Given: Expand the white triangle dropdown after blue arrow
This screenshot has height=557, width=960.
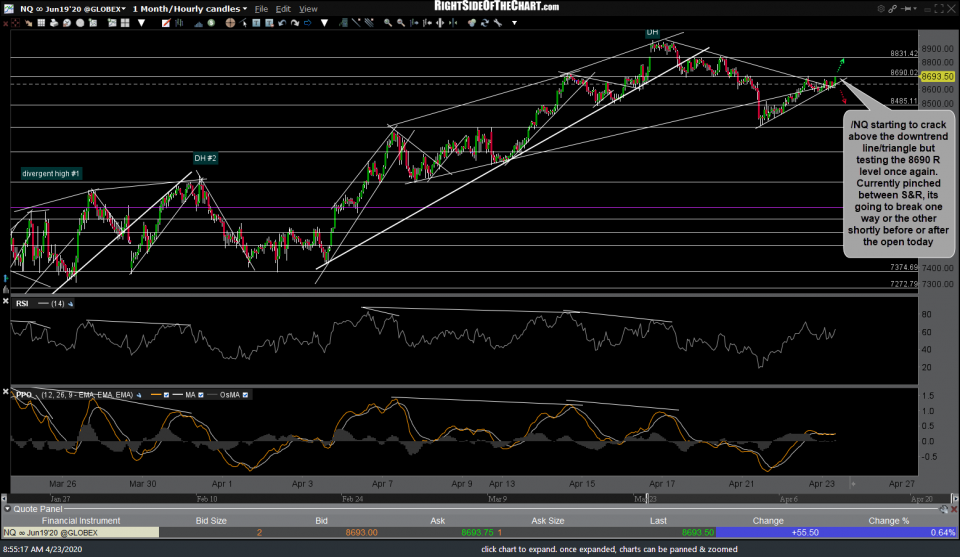Looking at the screenshot, I should pos(324,23).
